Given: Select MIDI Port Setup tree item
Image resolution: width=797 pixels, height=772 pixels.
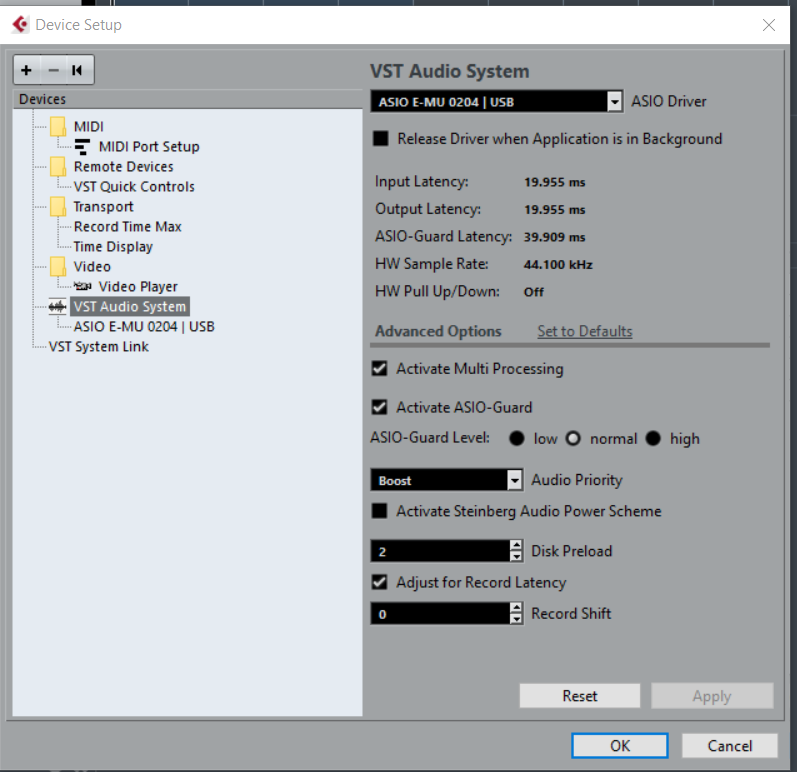Looking at the screenshot, I should [149, 147].
